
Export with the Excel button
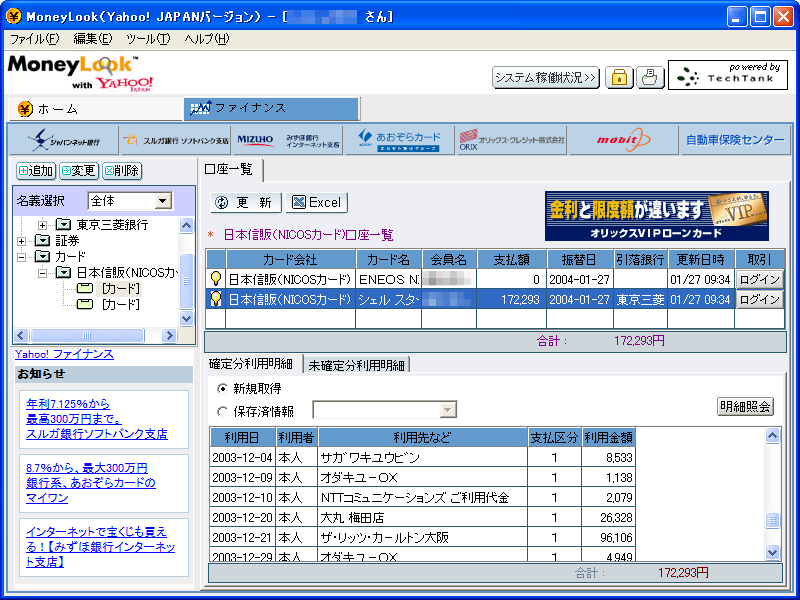(316, 203)
